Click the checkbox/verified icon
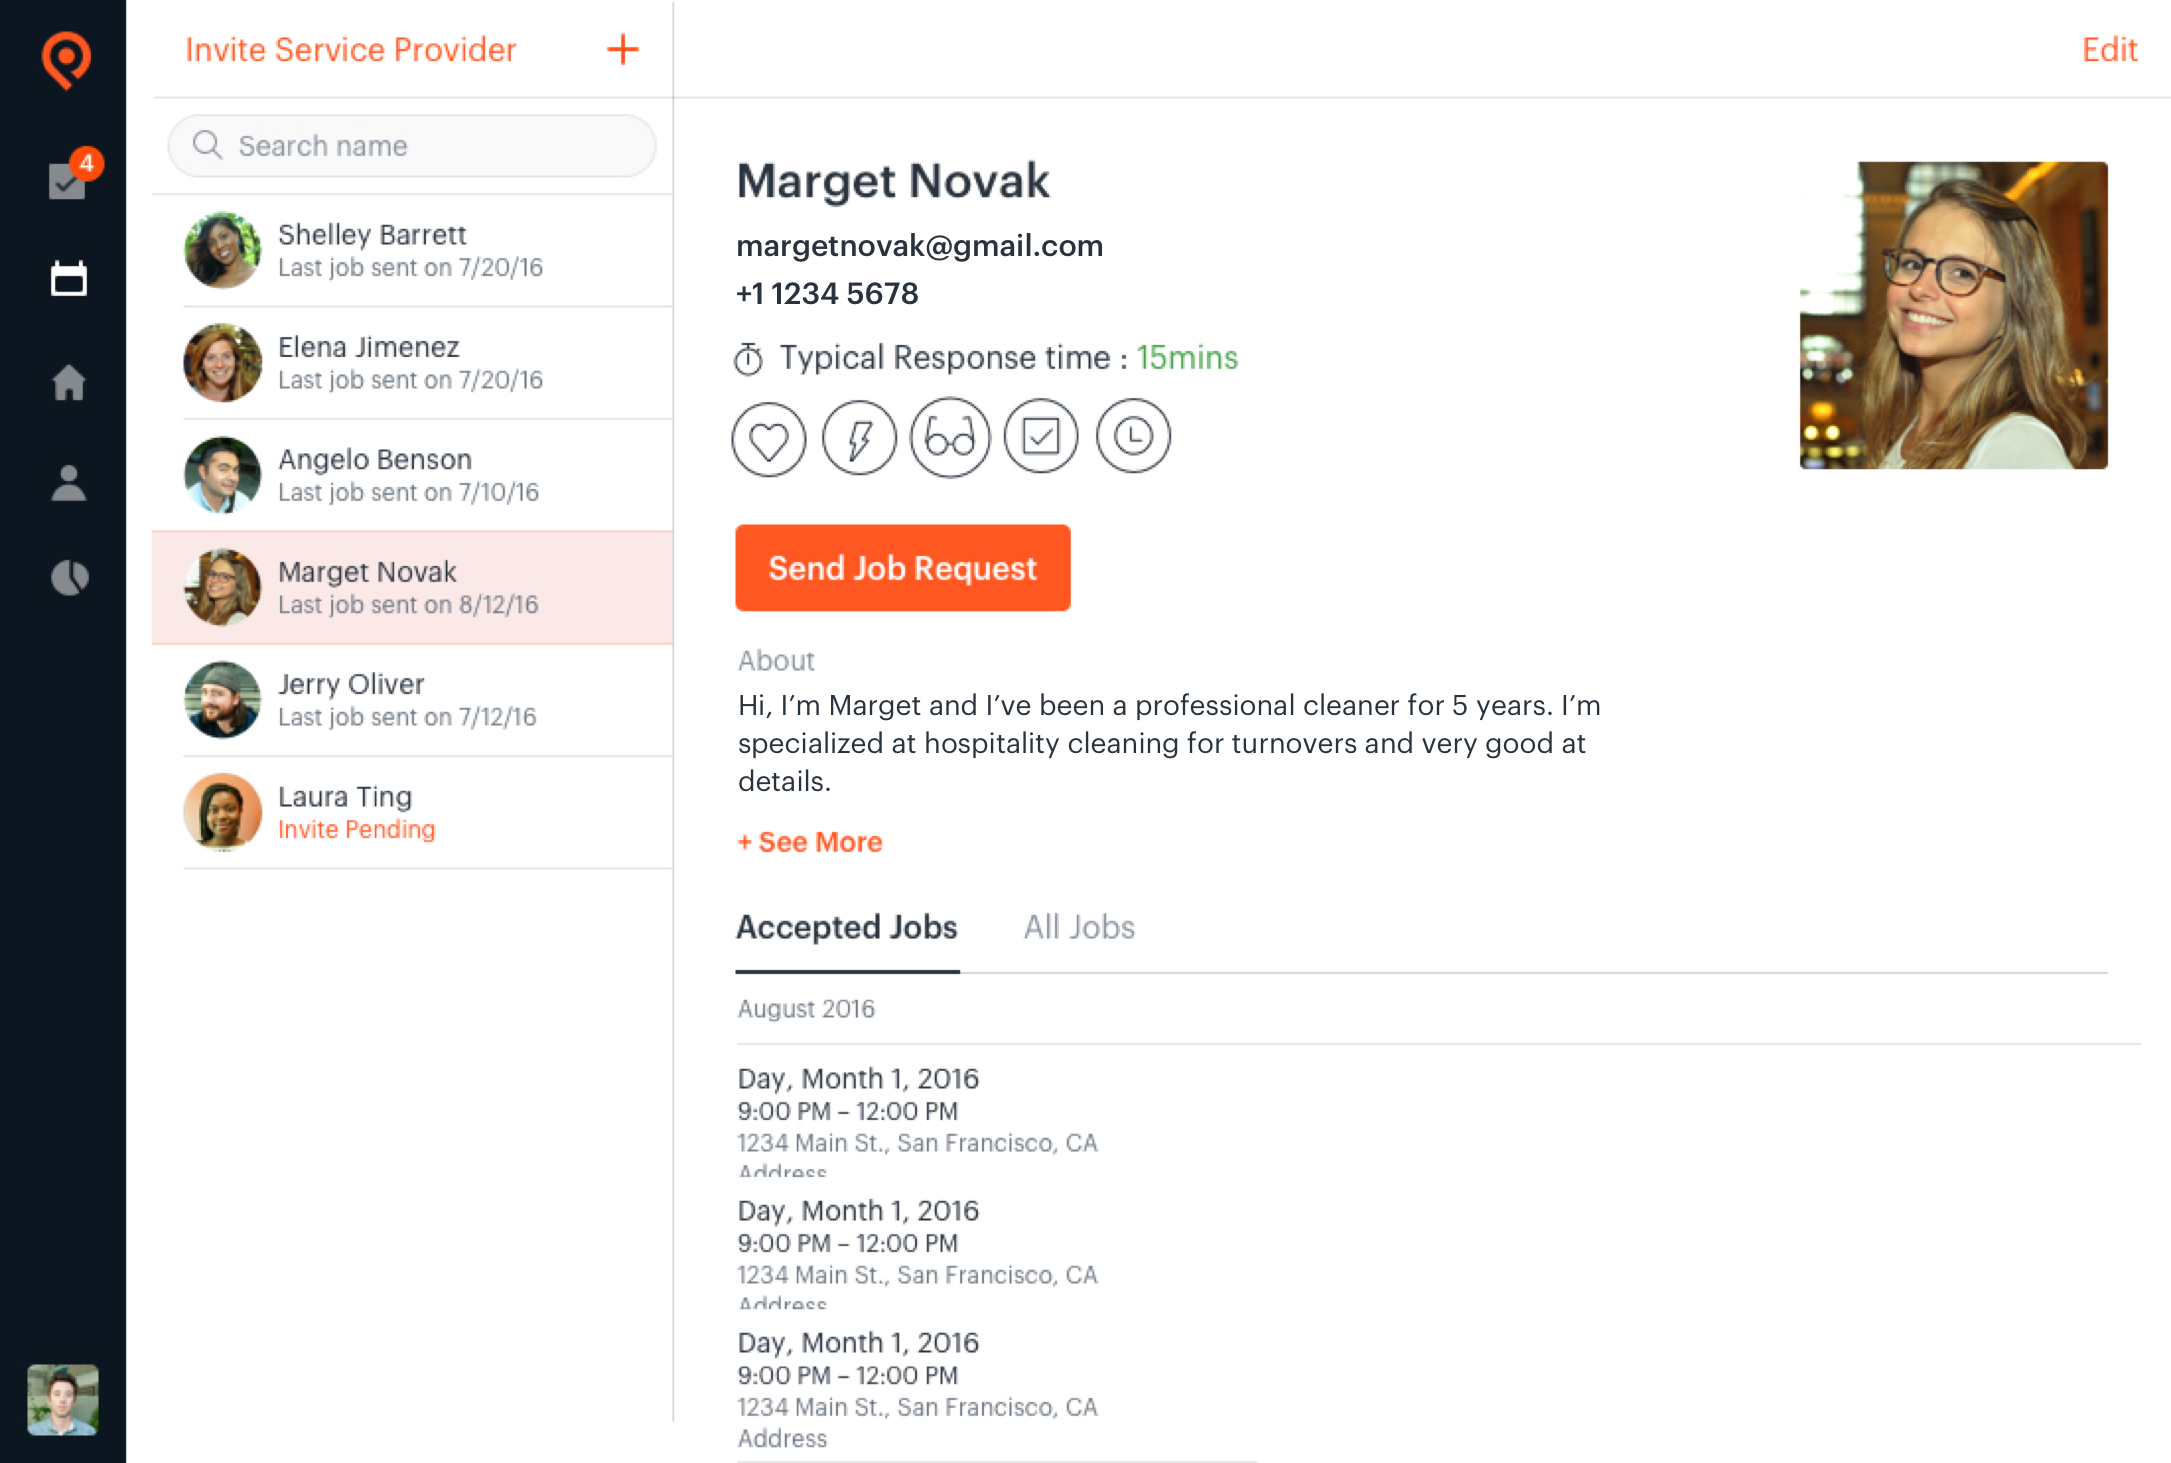The height and width of the screenshot is (1463, 2171). pos(1040,436)
